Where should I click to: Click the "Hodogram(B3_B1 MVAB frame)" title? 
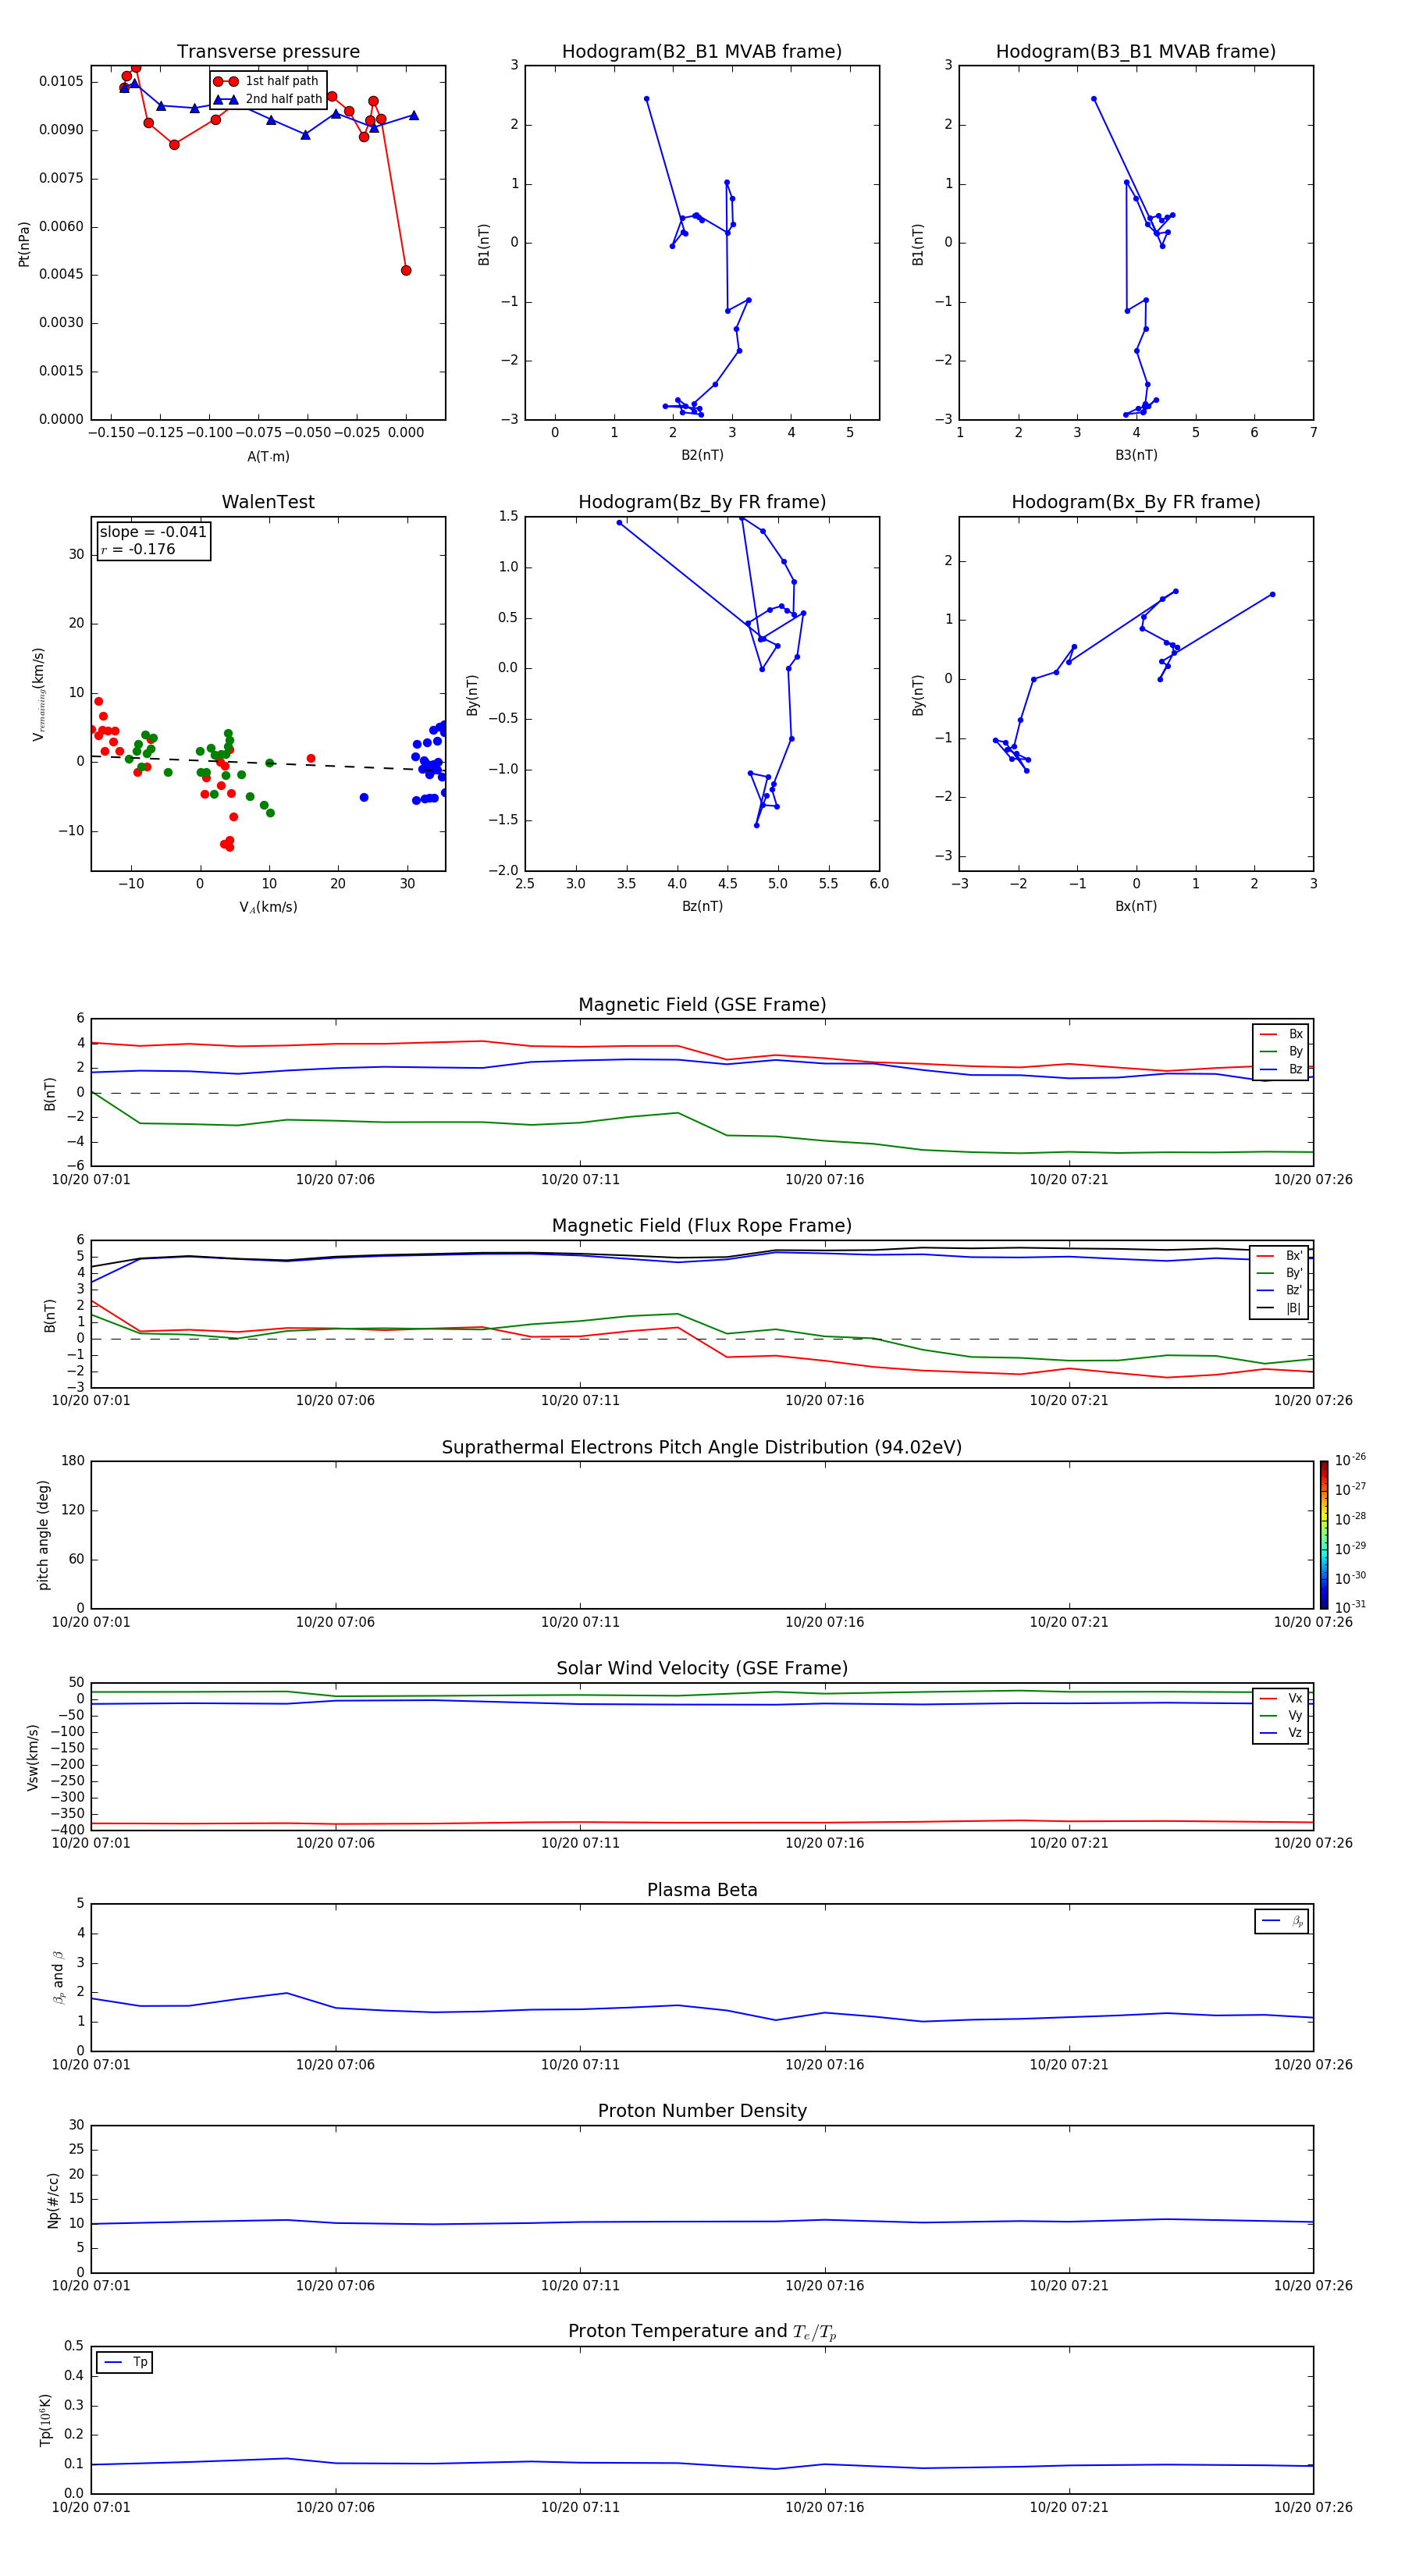(x=1136, y=52)
